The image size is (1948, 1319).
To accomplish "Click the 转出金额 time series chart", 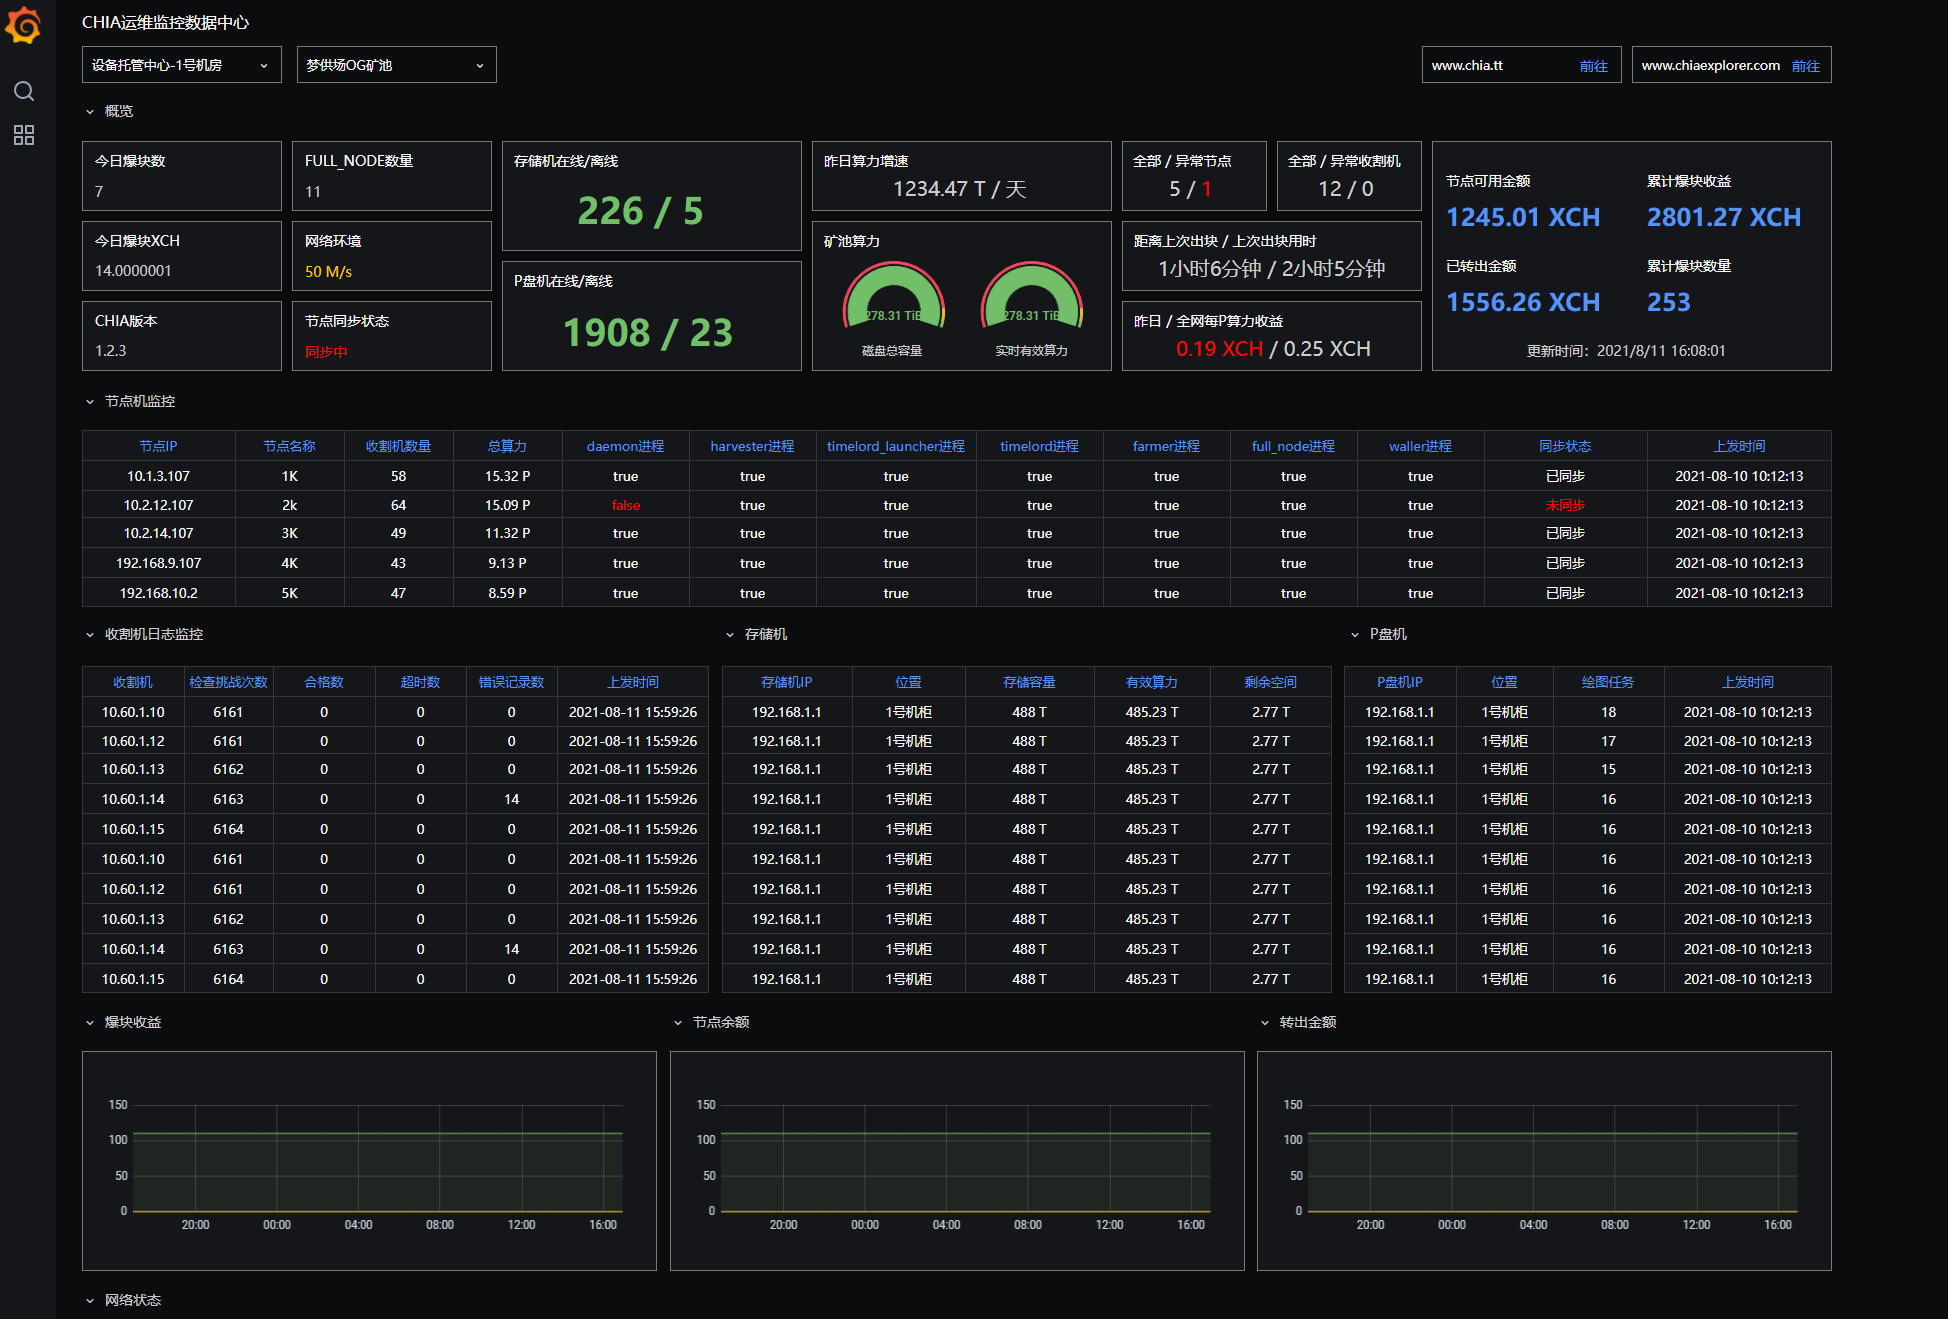I will 1544,1161.
